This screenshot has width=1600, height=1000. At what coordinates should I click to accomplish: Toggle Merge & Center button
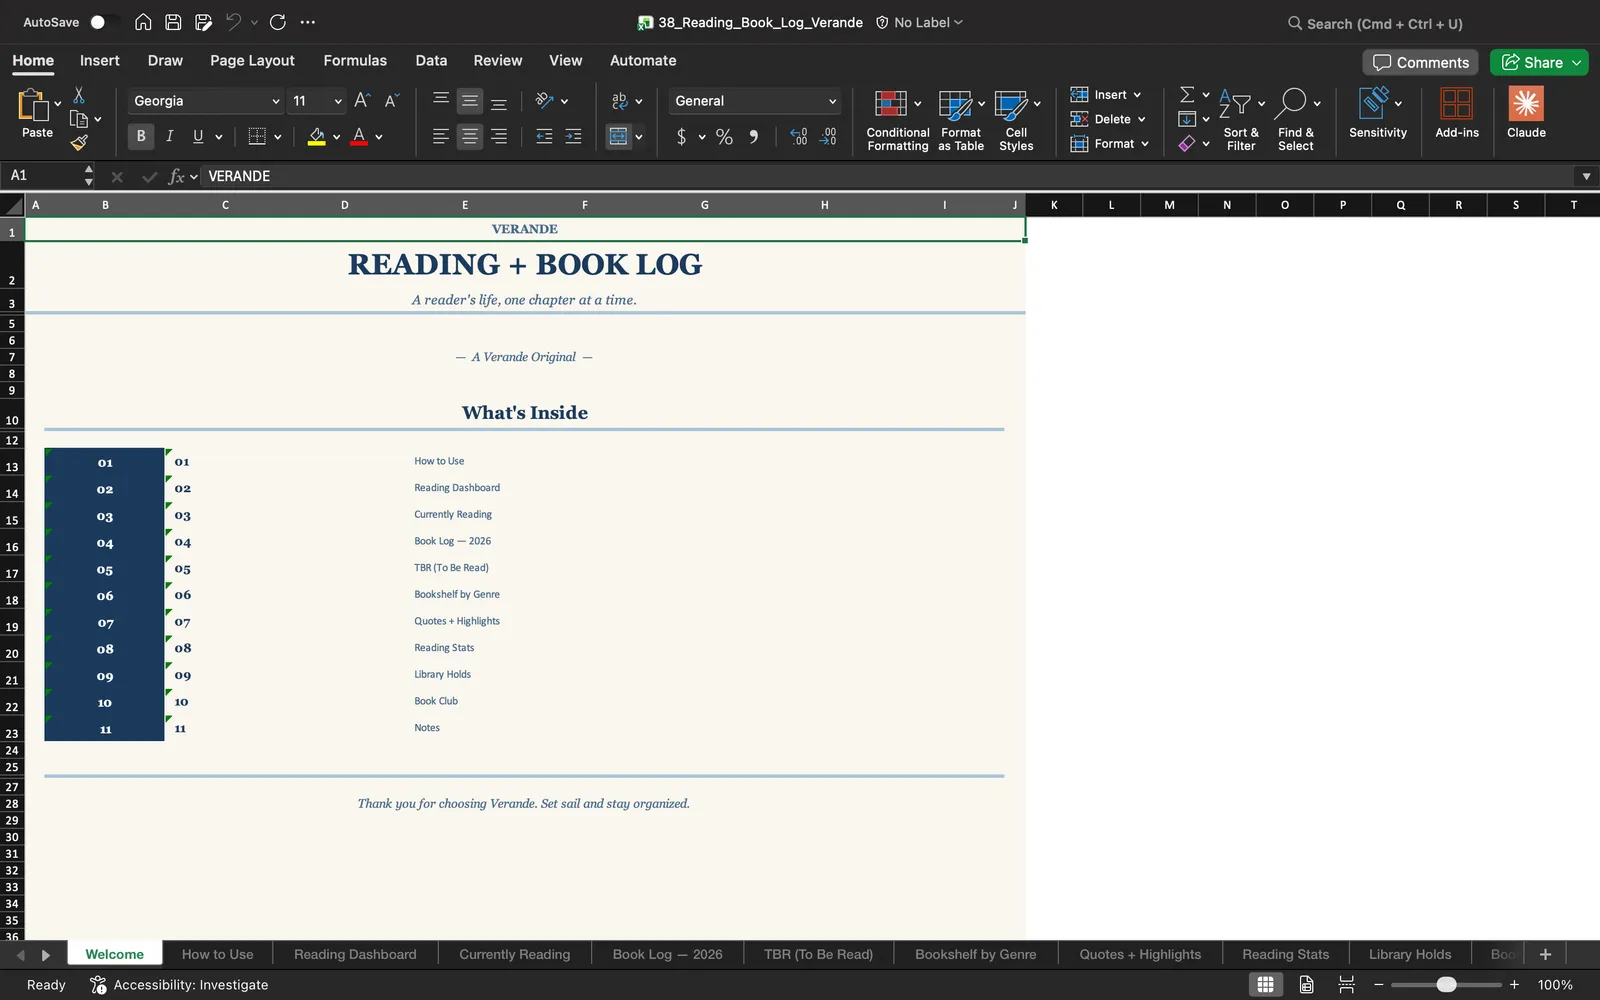pyautogui.click(x=619, y=136)
